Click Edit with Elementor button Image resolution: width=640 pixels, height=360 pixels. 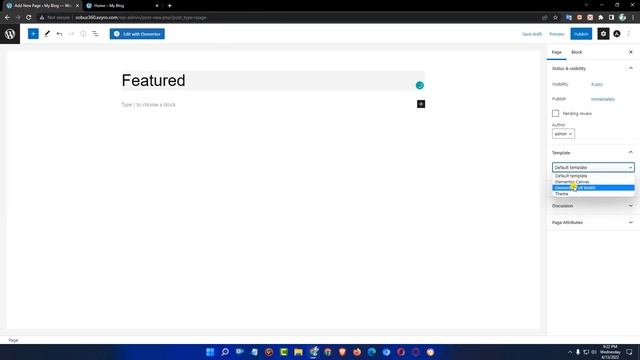[x=137, y=34]
